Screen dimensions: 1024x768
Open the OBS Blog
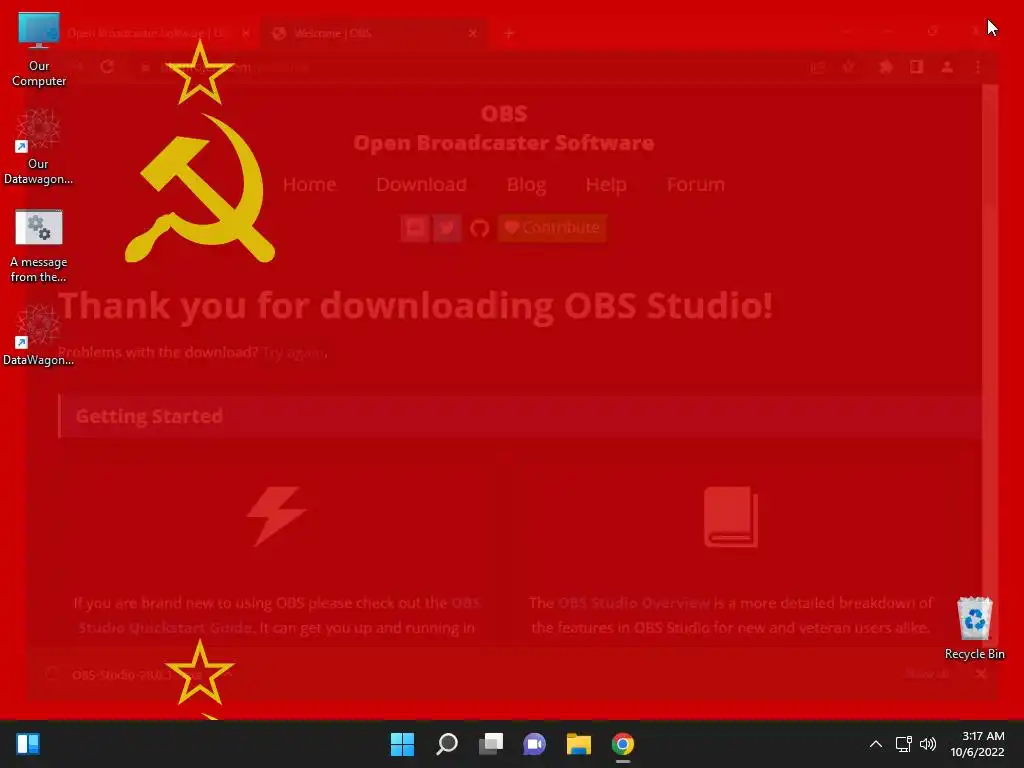pos(526,185)
